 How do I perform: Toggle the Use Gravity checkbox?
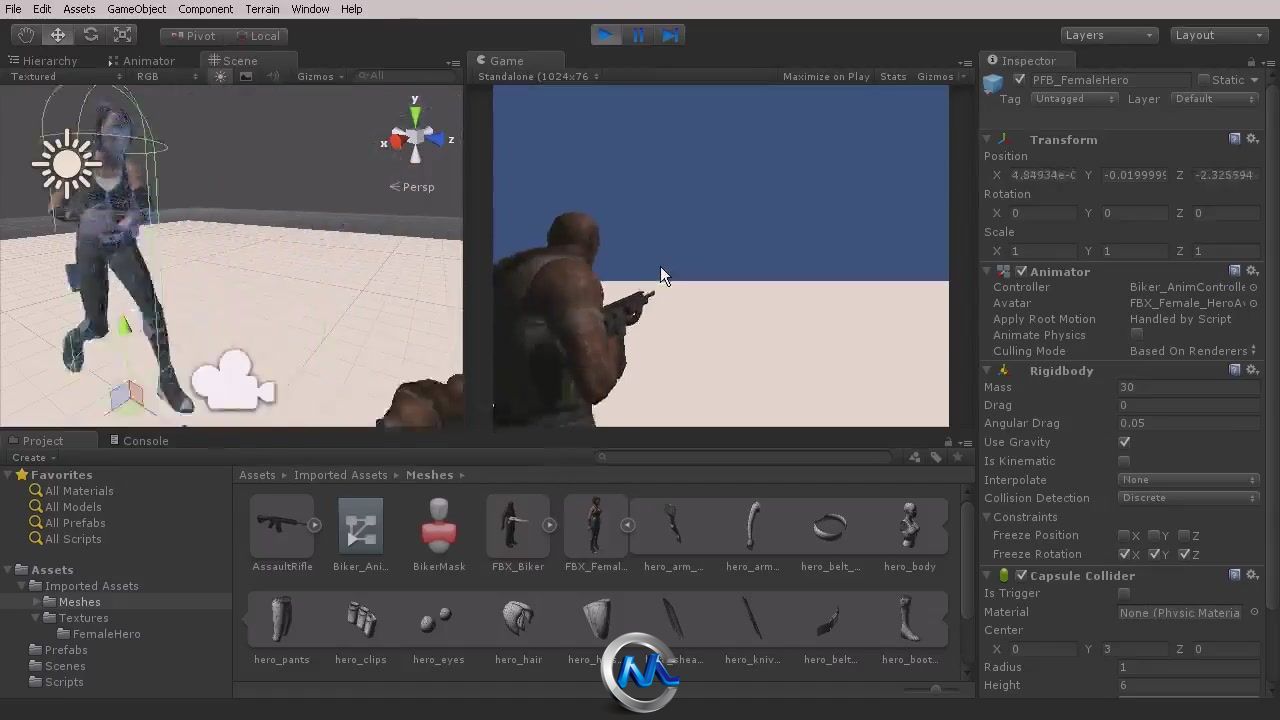1124,442
